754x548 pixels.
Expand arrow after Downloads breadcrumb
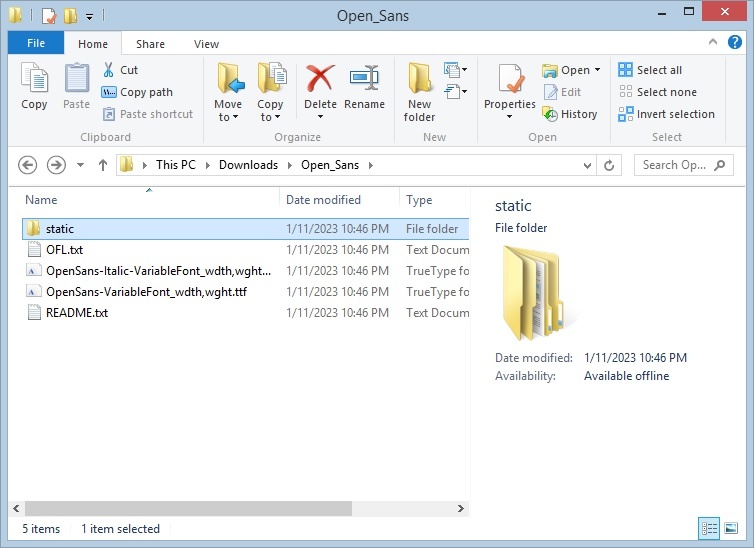[x=289, y=165]
